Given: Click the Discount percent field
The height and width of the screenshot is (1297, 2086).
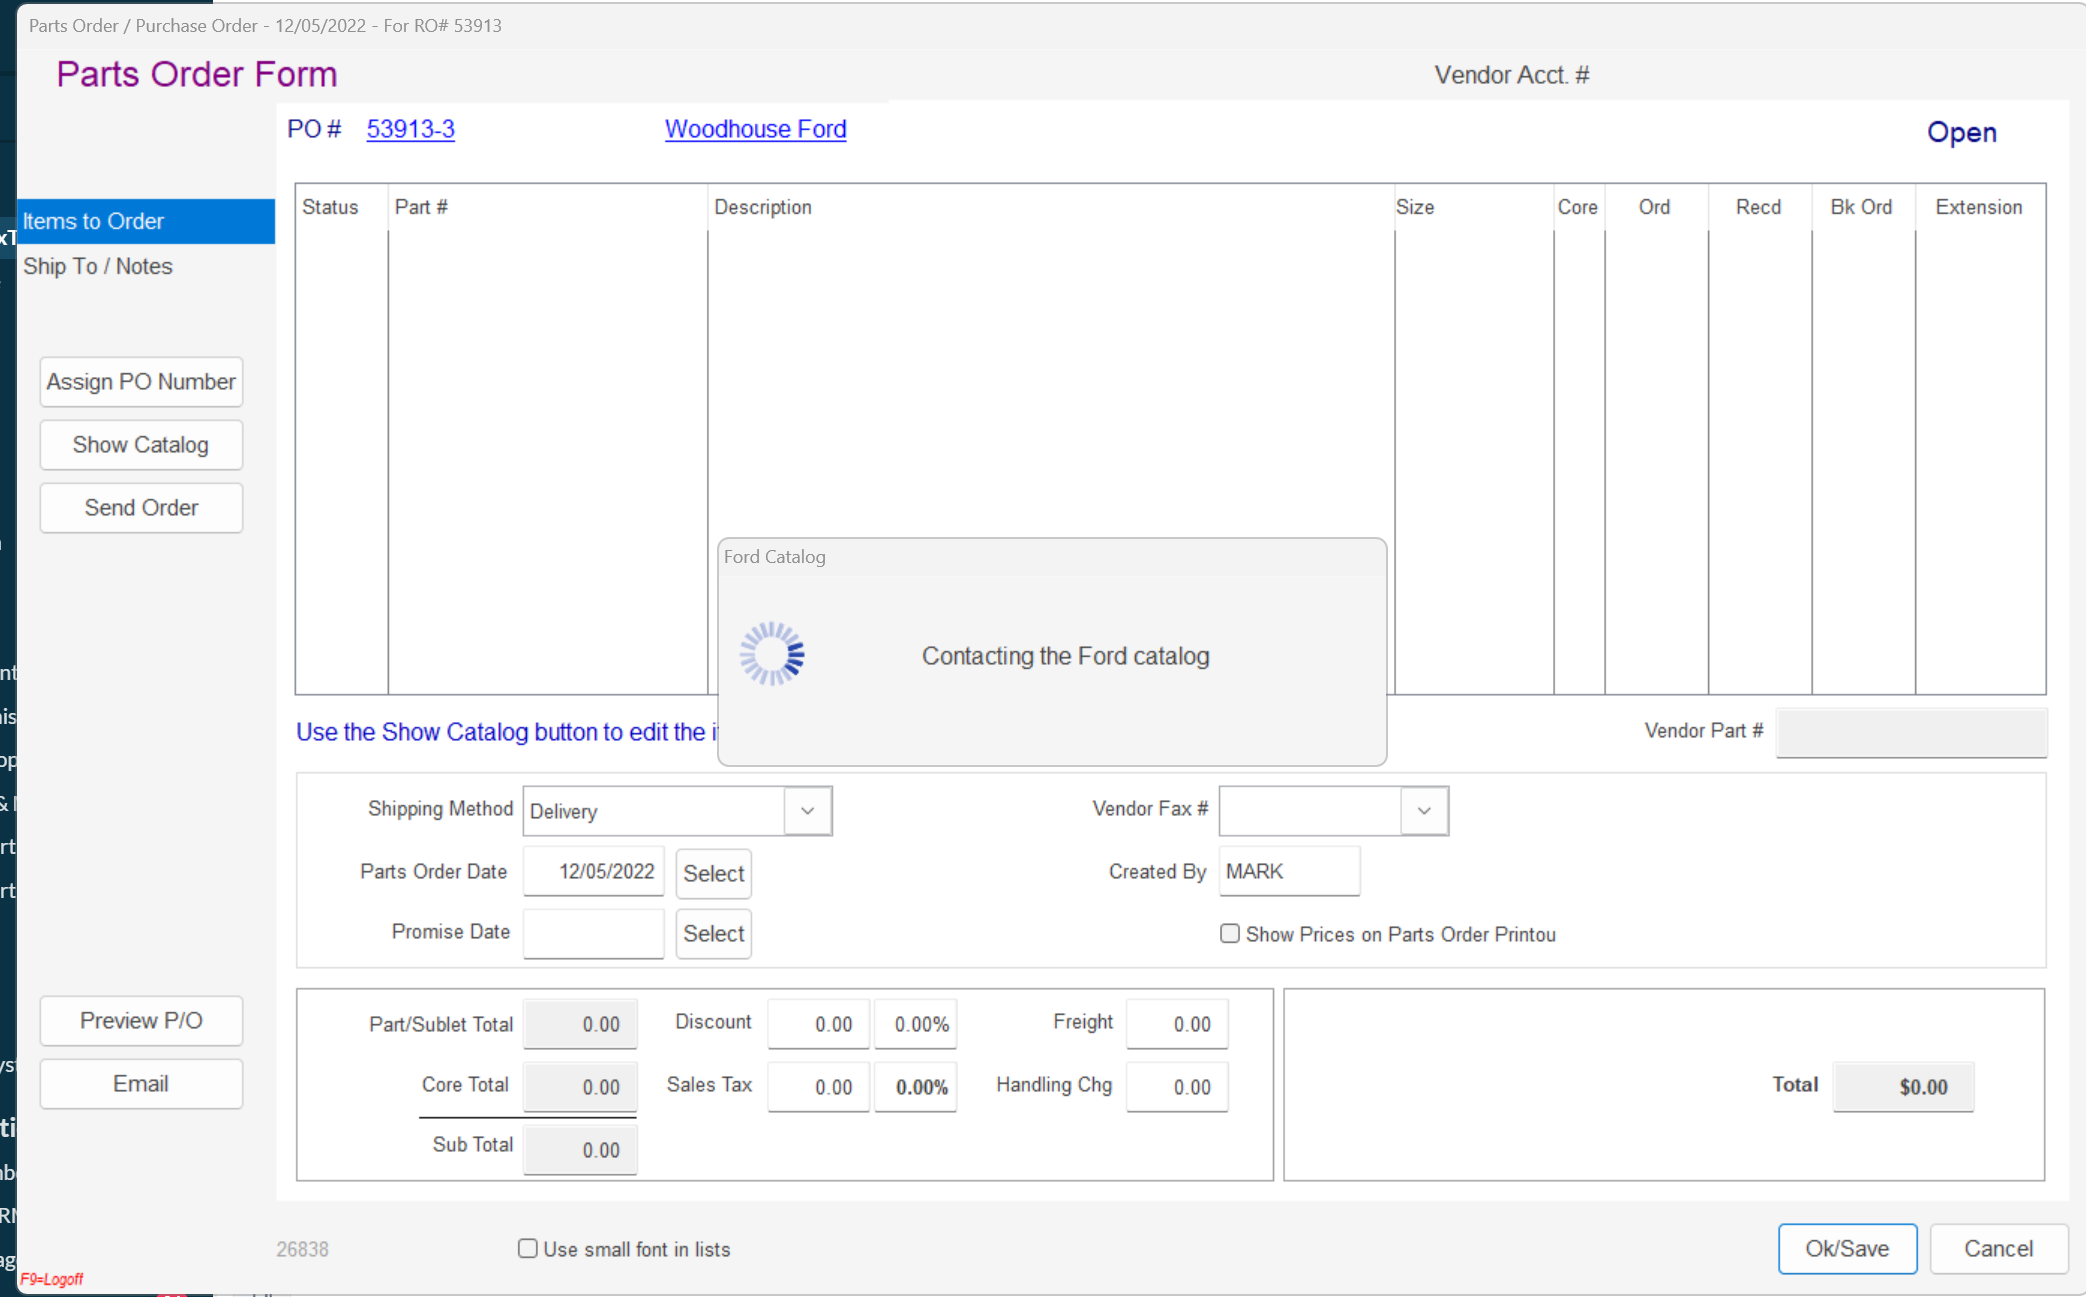Looking at the screenshot, I should 915,1024.
